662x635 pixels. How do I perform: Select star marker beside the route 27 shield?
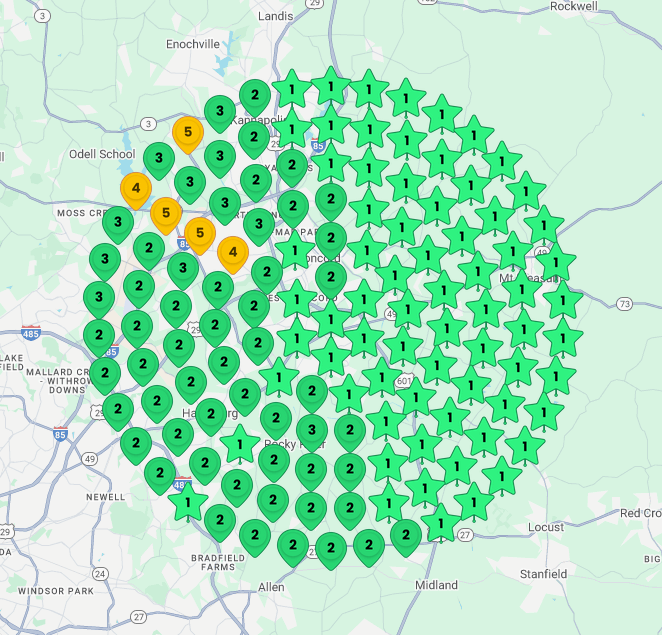coord(441,522)
